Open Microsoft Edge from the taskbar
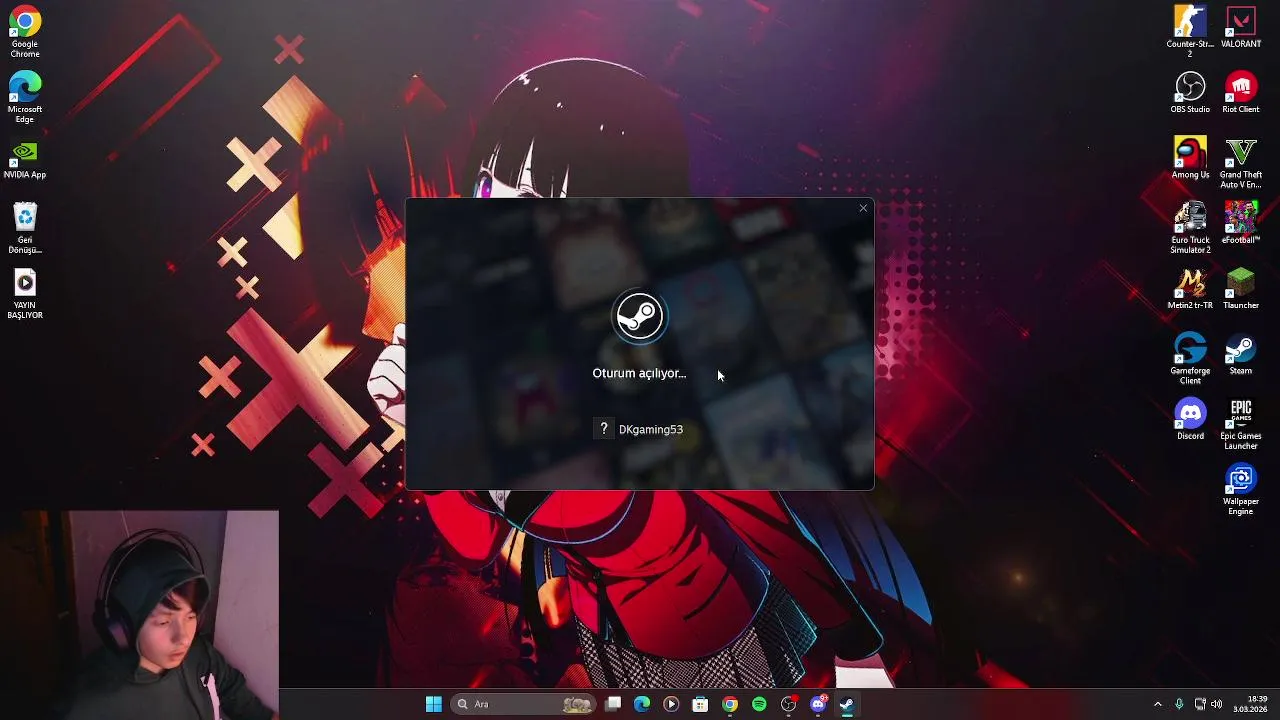Screen dimensions: 1280x720 point(642,704)
